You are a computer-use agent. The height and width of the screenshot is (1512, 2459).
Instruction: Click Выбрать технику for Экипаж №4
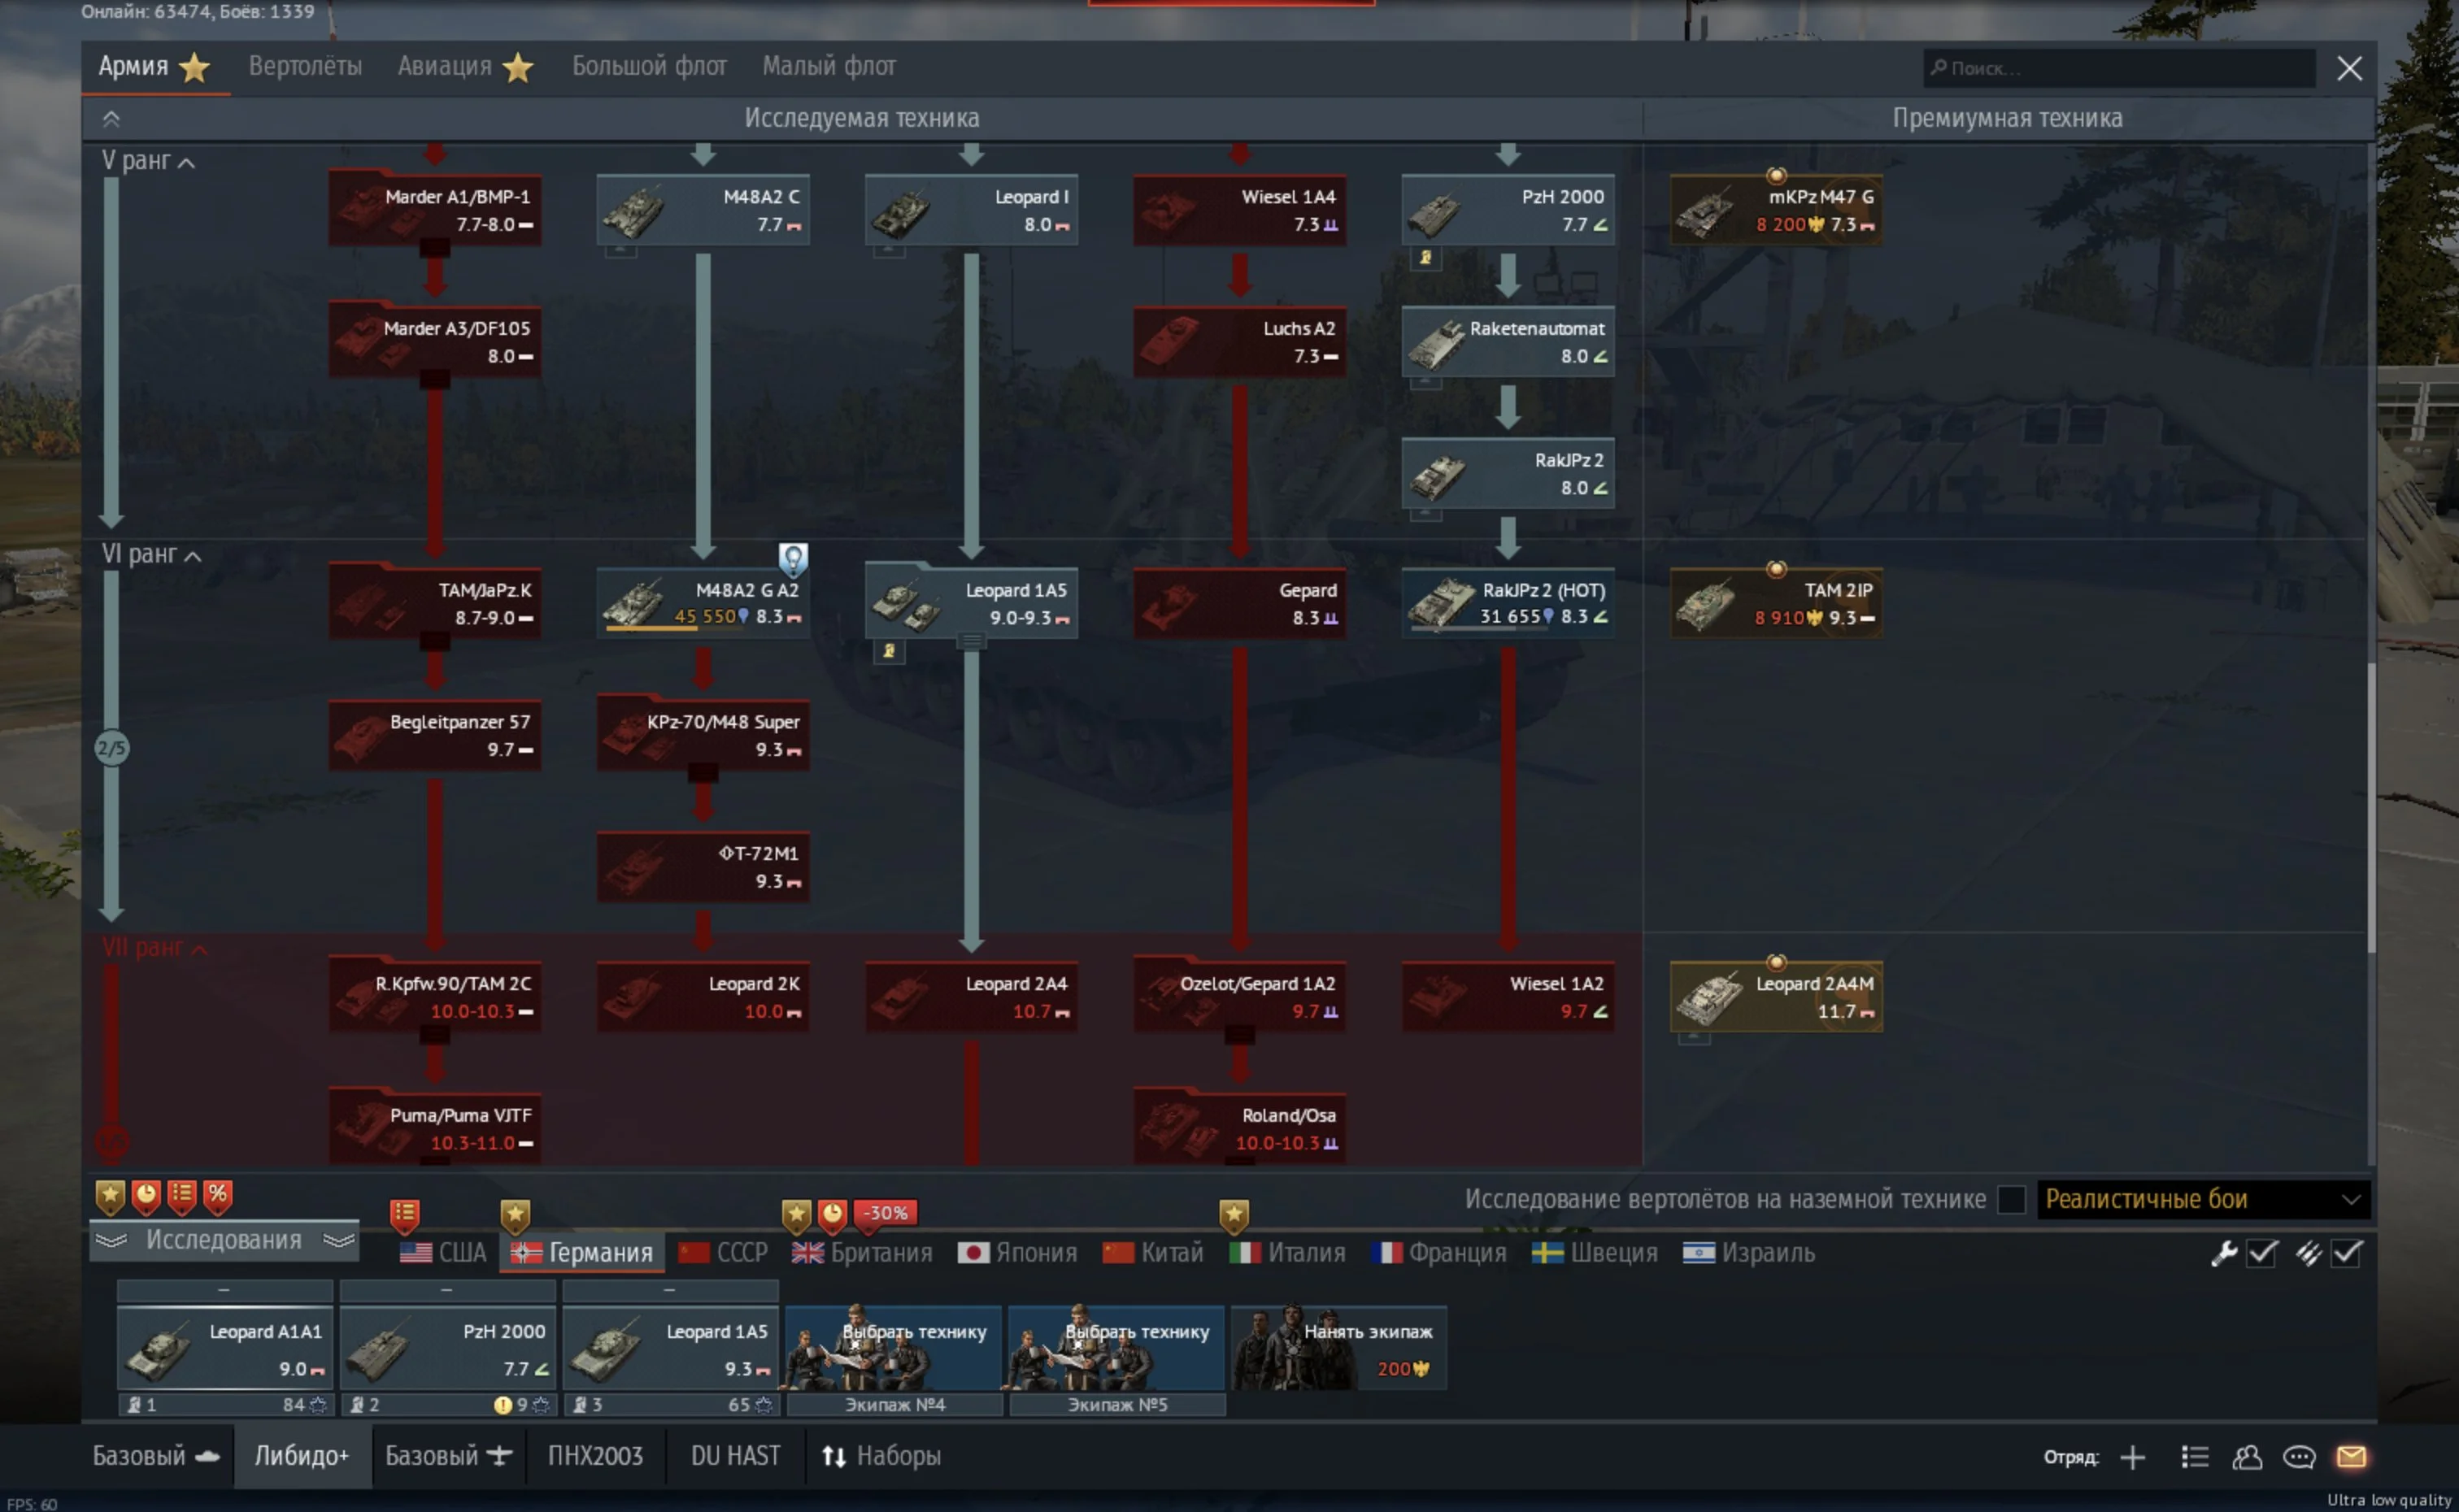coord(893,1348)
